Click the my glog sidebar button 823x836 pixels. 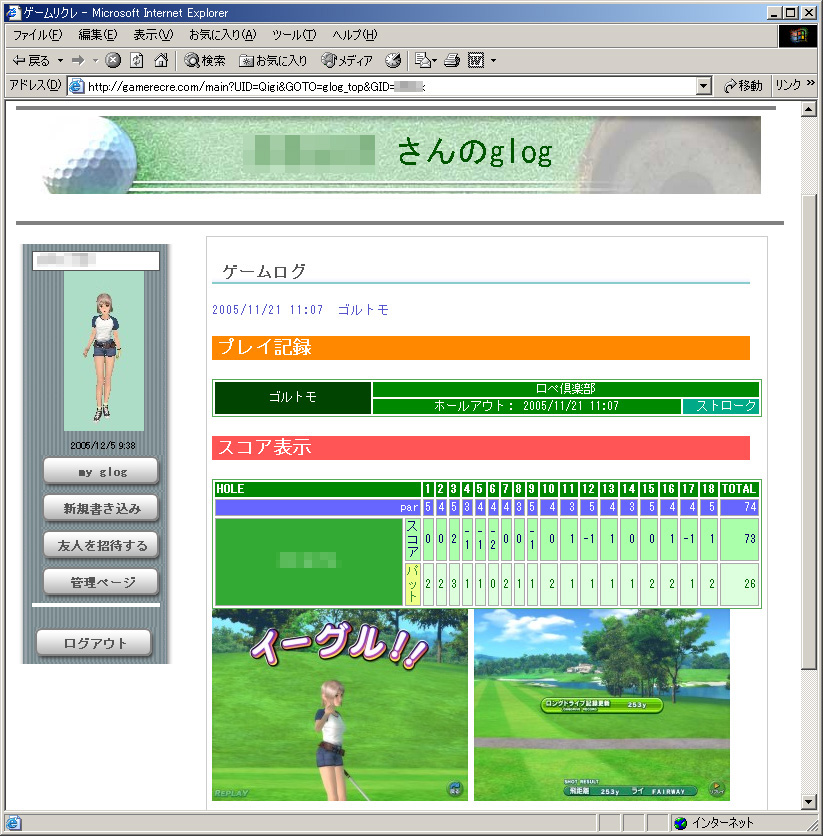tap(101, 471)
